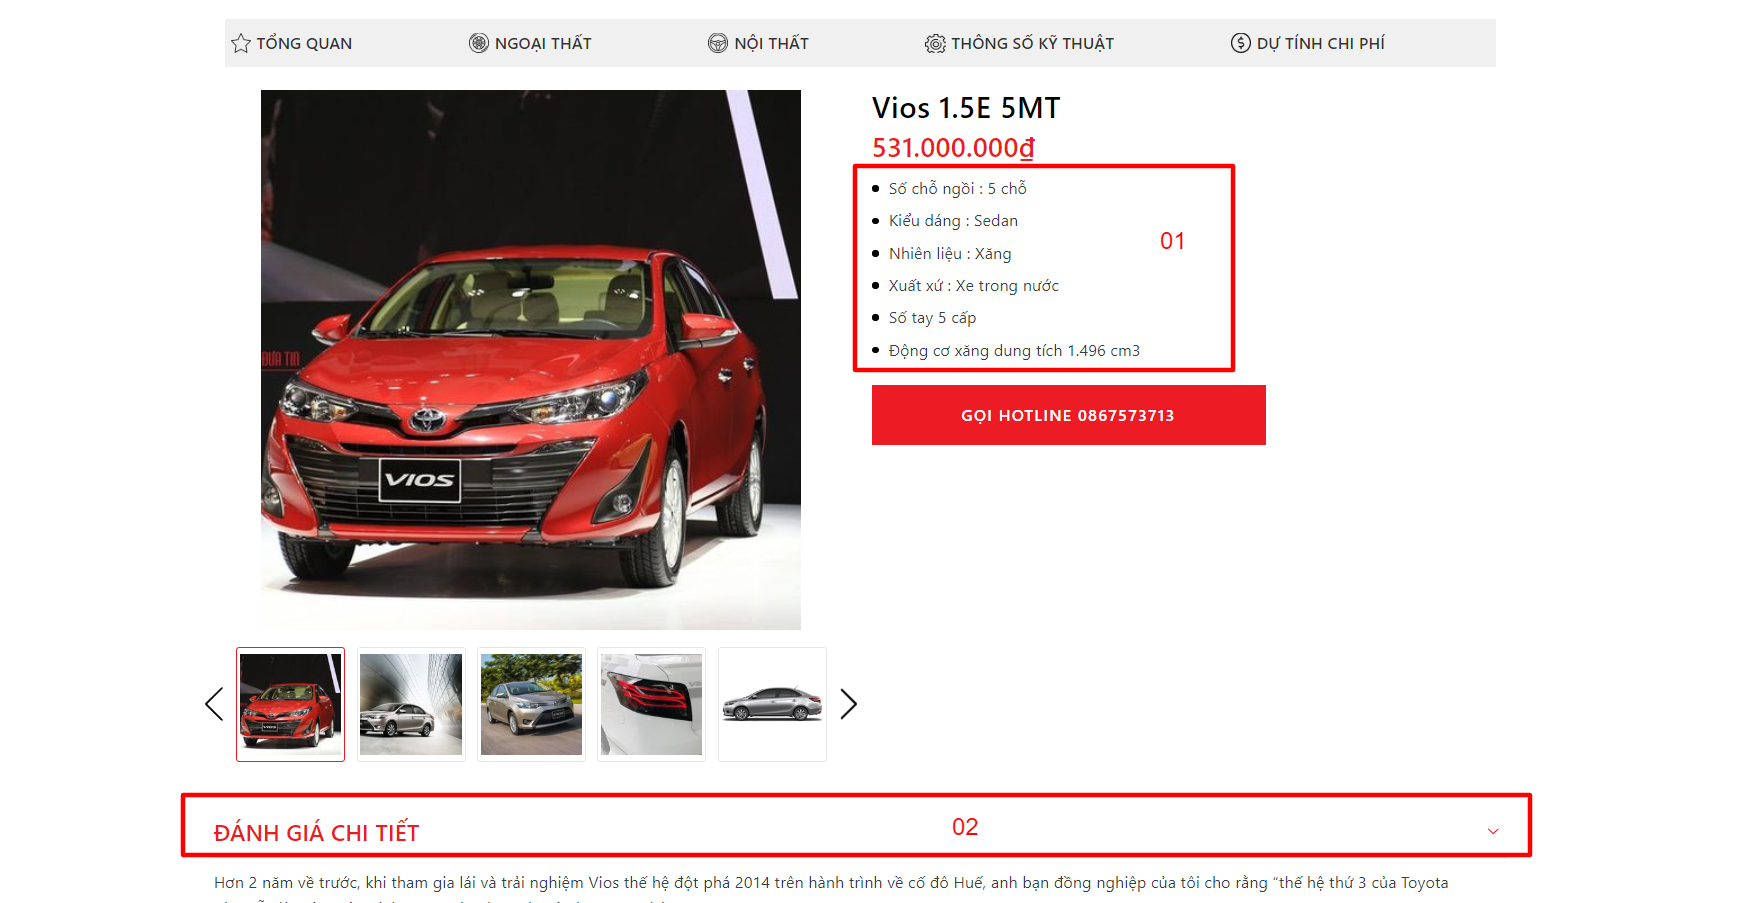Show next thumbnails with right arrow

point(849,704)
